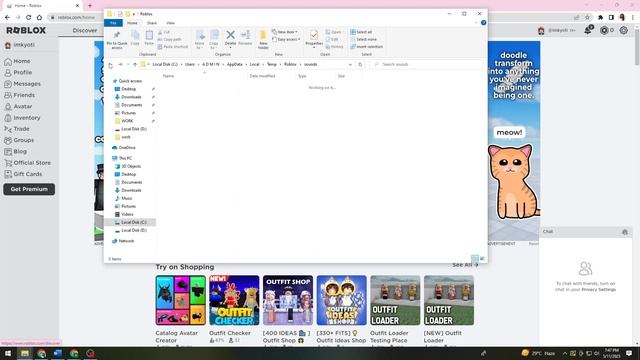Click the Get Premium button
This screenshot has height=360, width=640.
click(x=29, y=189)
